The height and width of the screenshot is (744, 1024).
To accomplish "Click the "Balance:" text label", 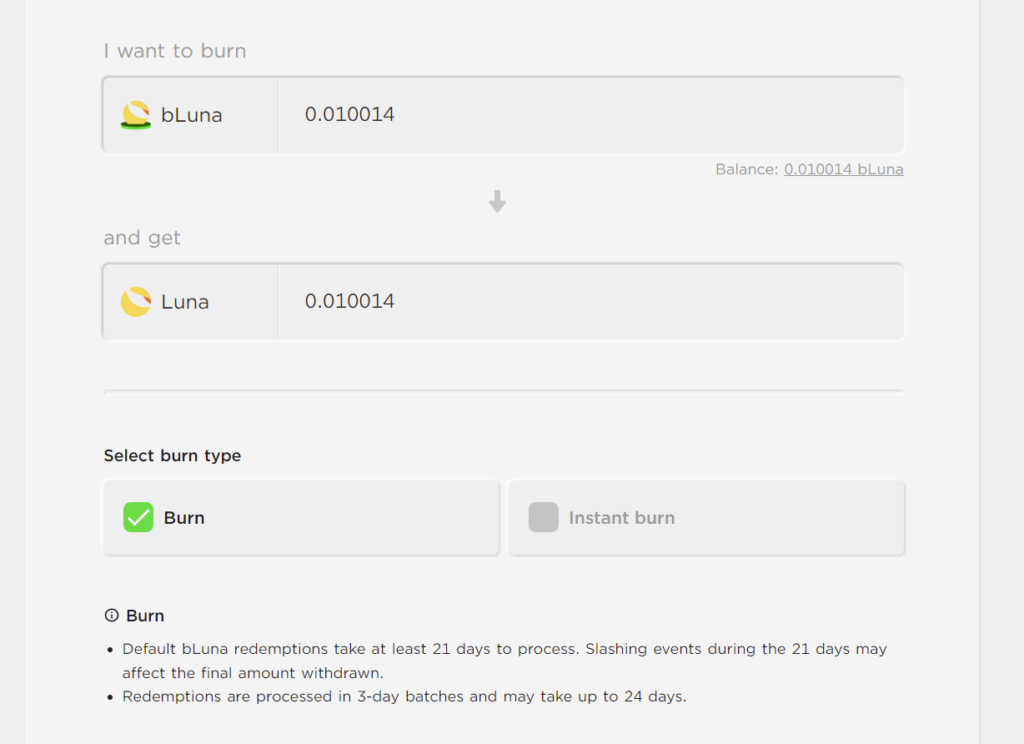I will coord(746,170).
